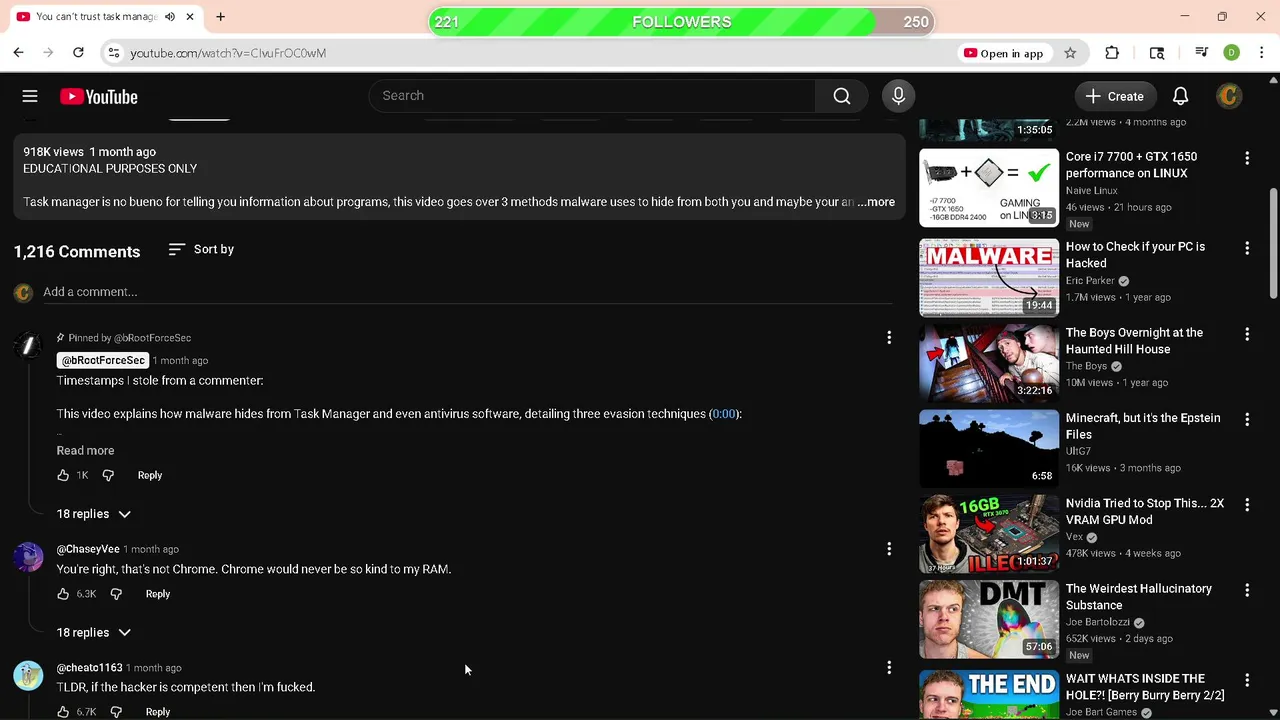
Task: Dislike @cheato1163's comment
Action: (116, 712)
